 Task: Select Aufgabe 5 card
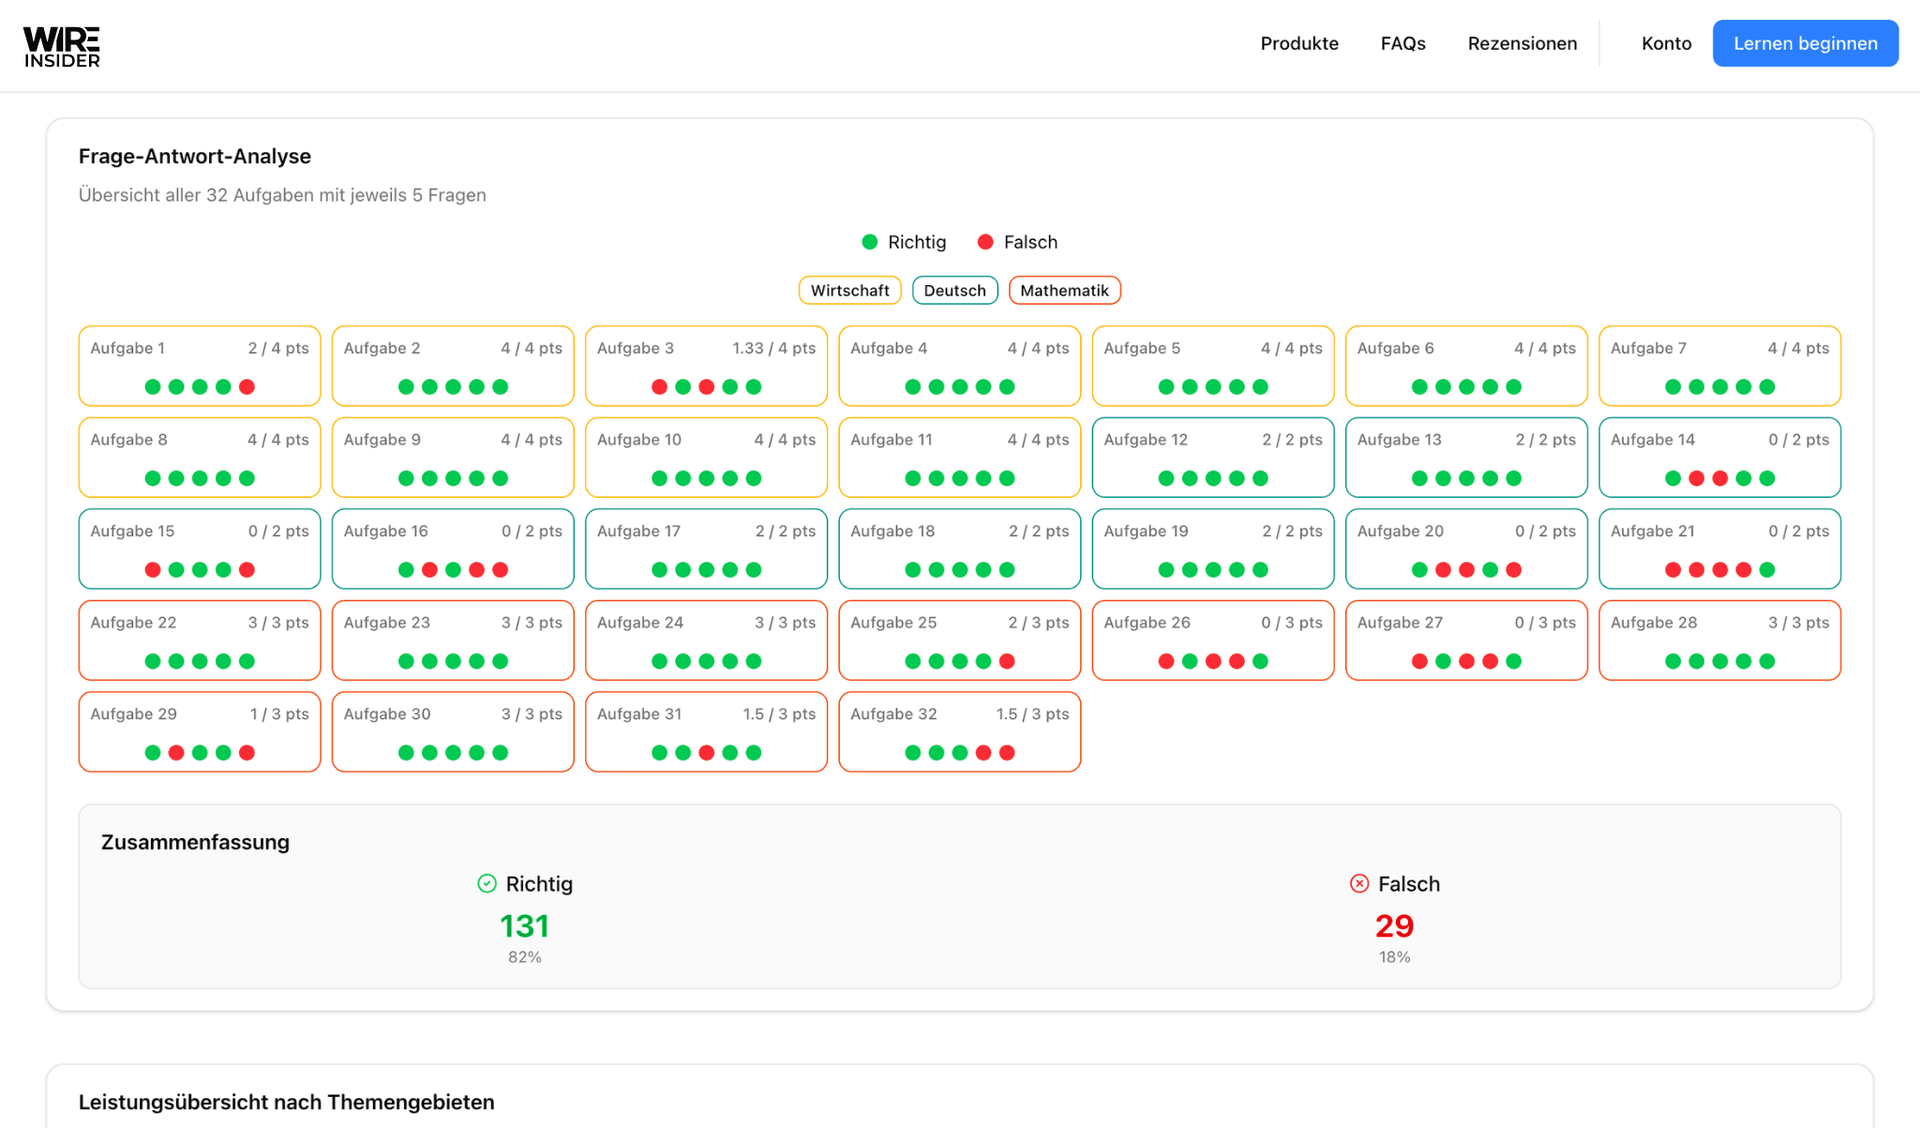[1213, 366]
